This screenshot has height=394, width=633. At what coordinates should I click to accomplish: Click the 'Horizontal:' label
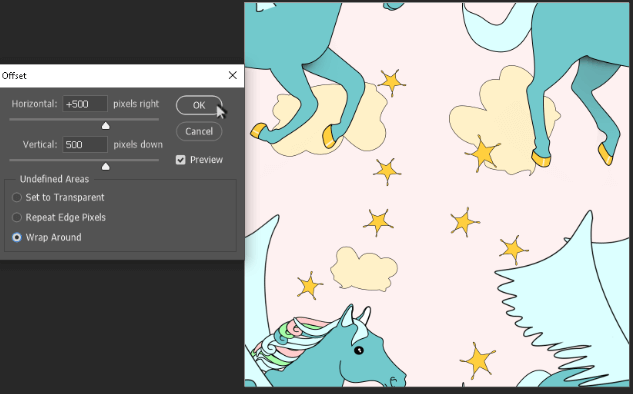(x=34, y=104)
